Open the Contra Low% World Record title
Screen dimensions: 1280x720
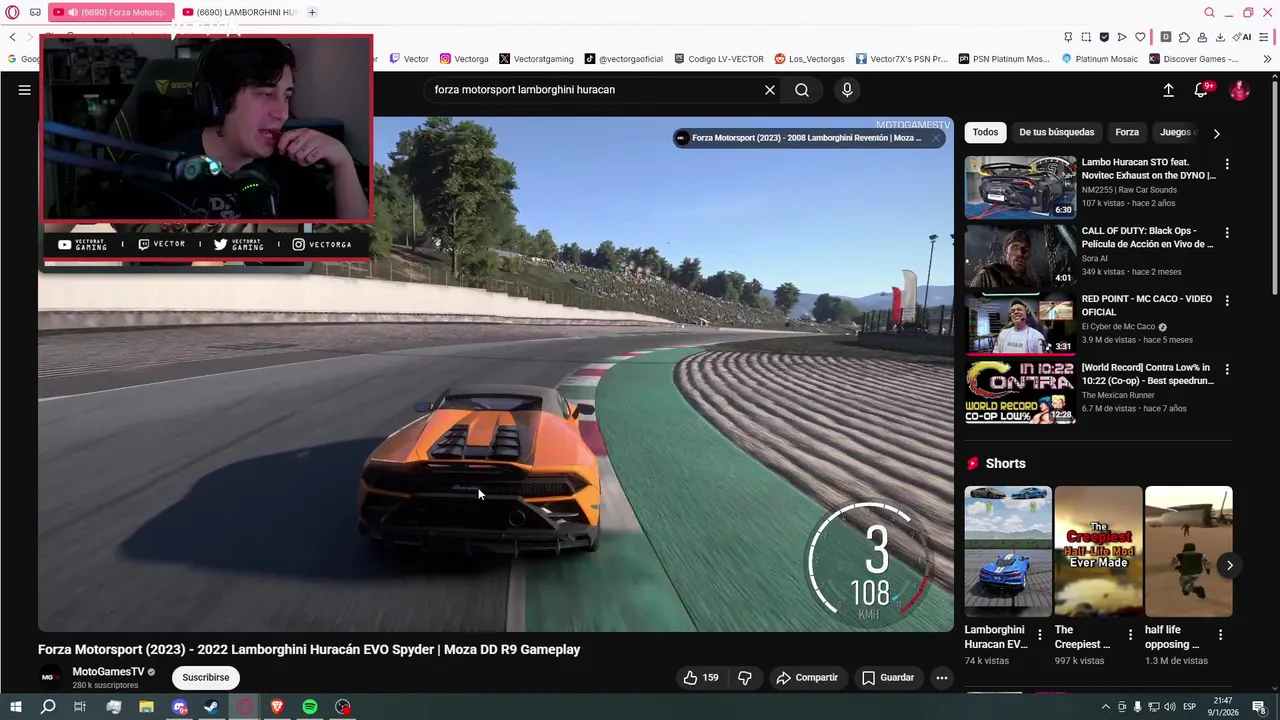coord(1147,374)
